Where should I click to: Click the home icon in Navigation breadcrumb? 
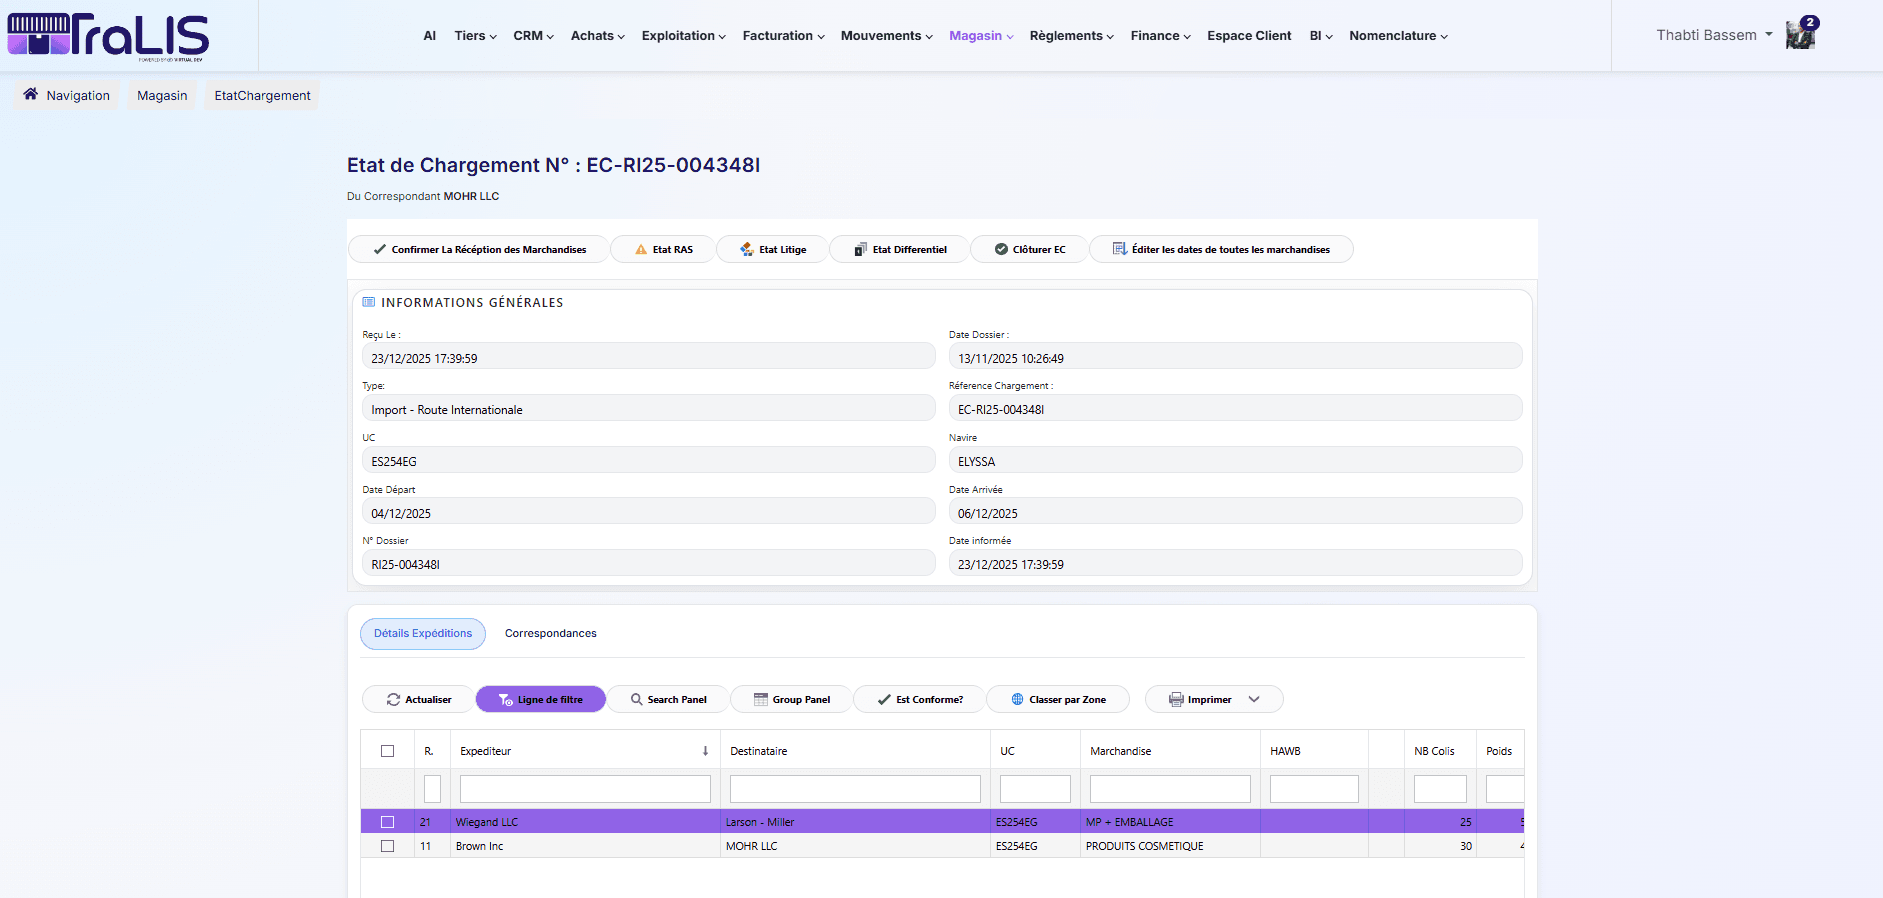point(31,94)
